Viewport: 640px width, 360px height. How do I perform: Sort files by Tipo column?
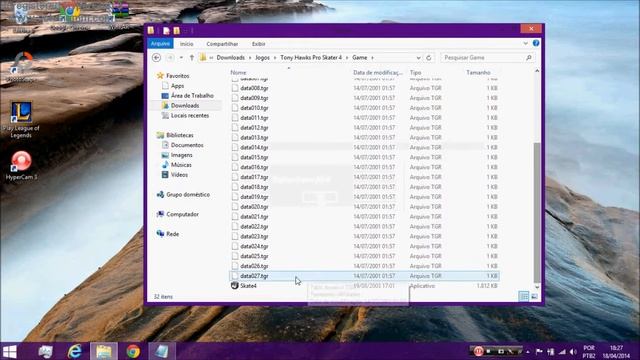pyautogui.click(x=416, y=72)
